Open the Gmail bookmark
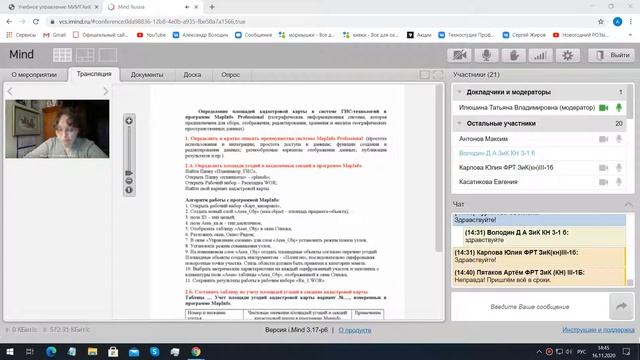Image resolution: width=640 pixels, height=360 pixels. coord(55,35)
